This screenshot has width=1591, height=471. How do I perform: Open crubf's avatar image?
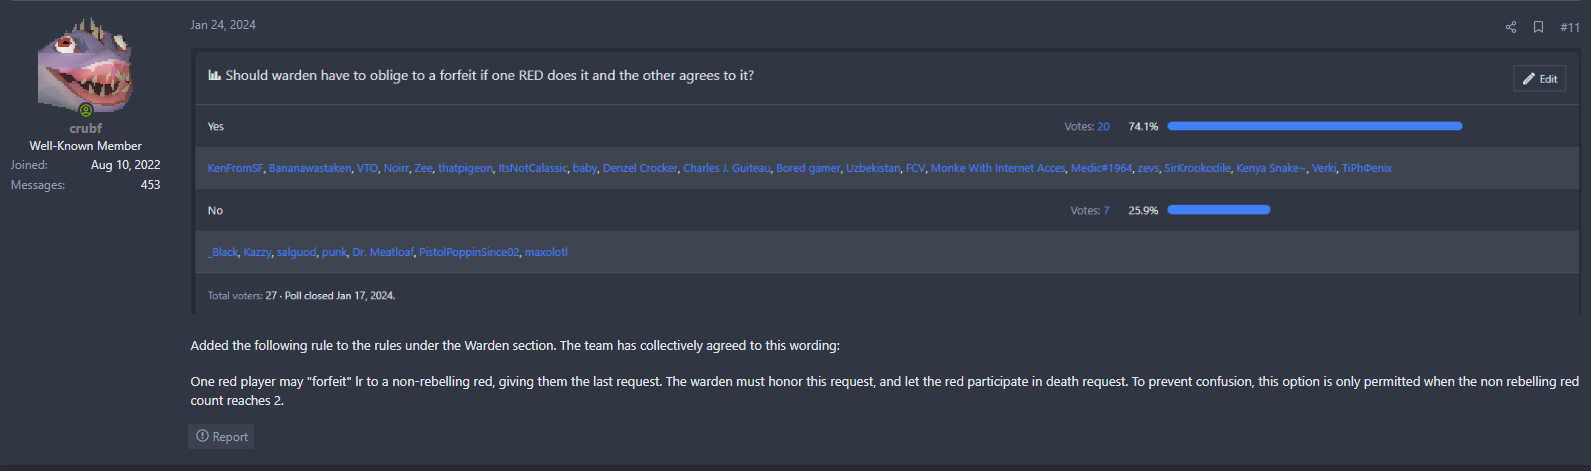click(85, 65)
